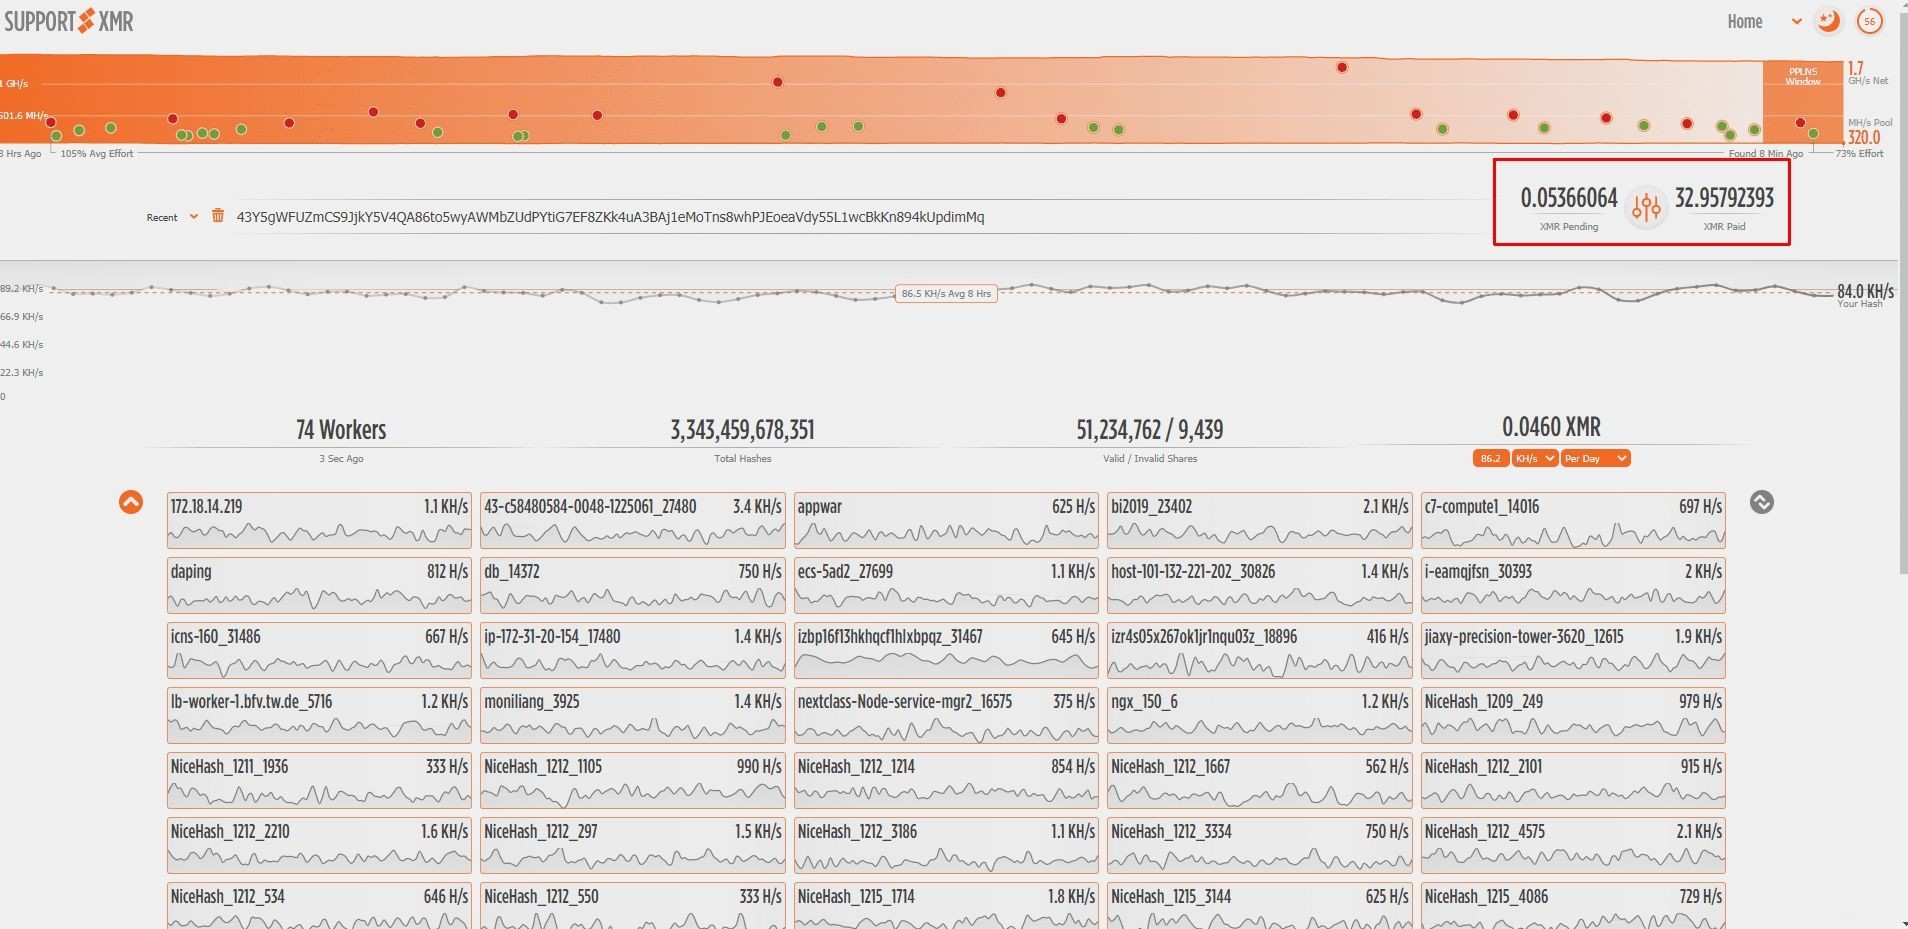
Task: Open worker card jiaxy-precision-tower-3620_12615
Action: coord(1573,649)
